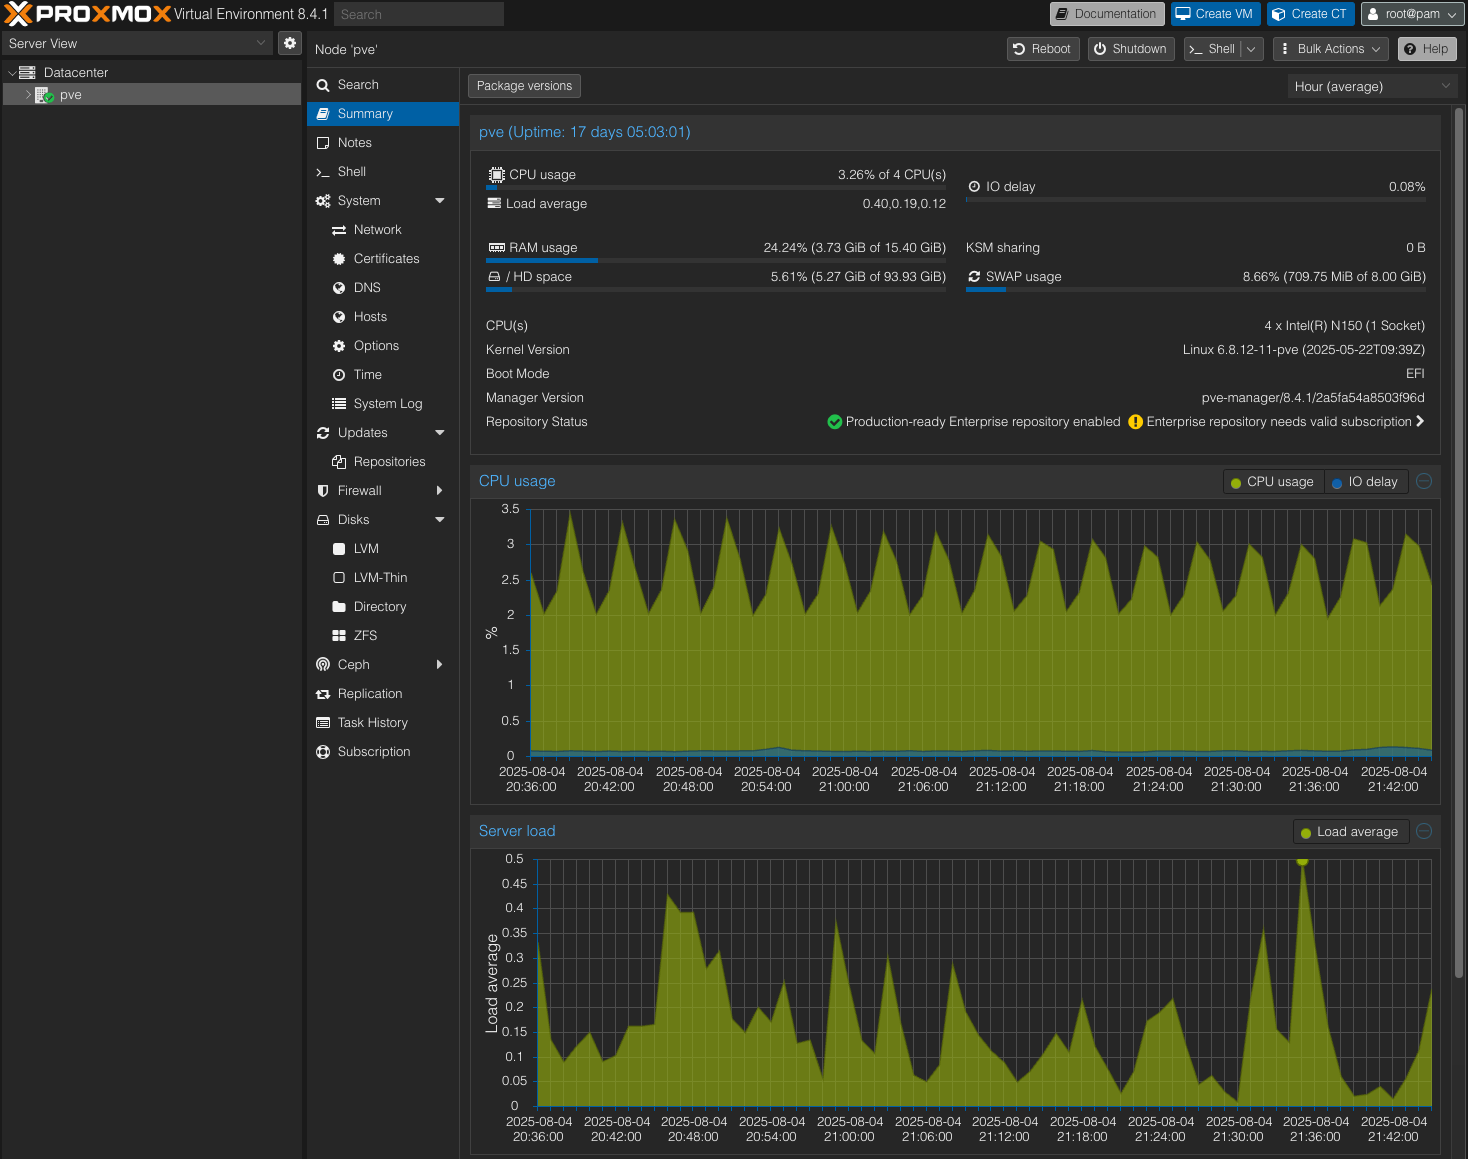1468x1159 pixels.
Task: Open the Server View dropdown
Action: coord(261,43)
